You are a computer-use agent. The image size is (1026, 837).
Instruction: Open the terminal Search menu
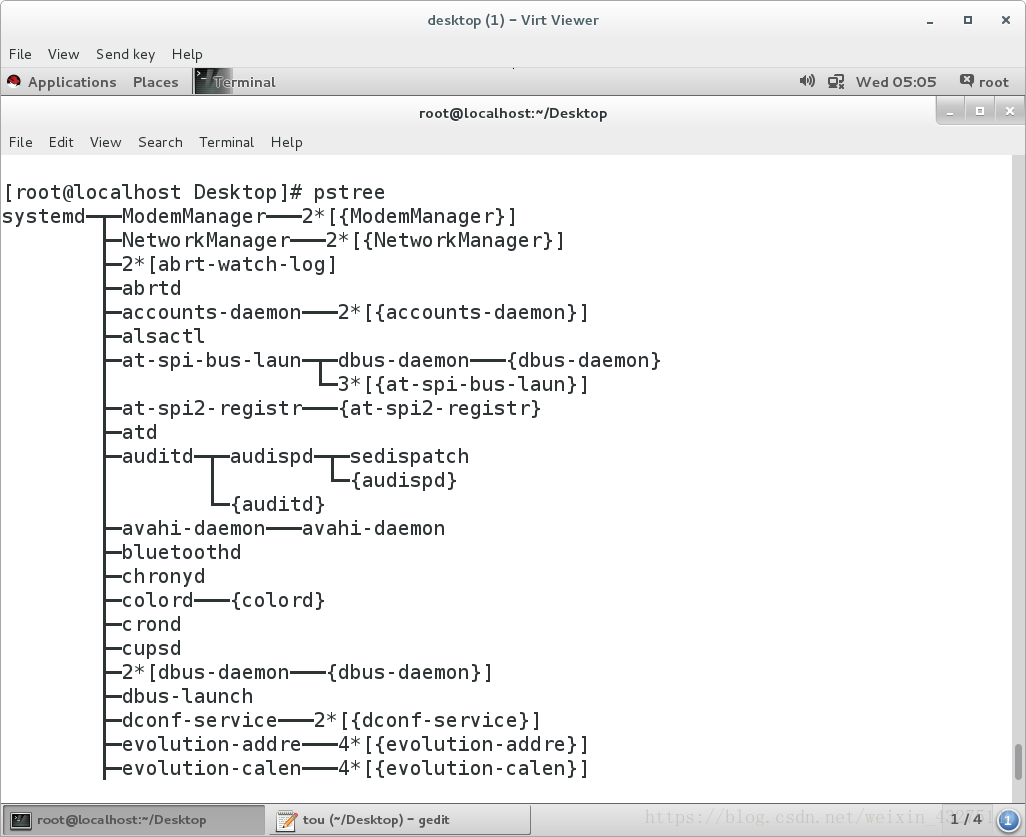(x=160, y=142)
